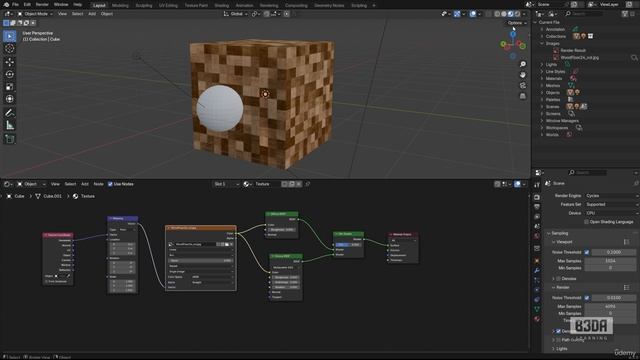The height and width of the screenshot is (360, 640).
Task: Collapse the Sampling panel
Action: coord(549,233)
